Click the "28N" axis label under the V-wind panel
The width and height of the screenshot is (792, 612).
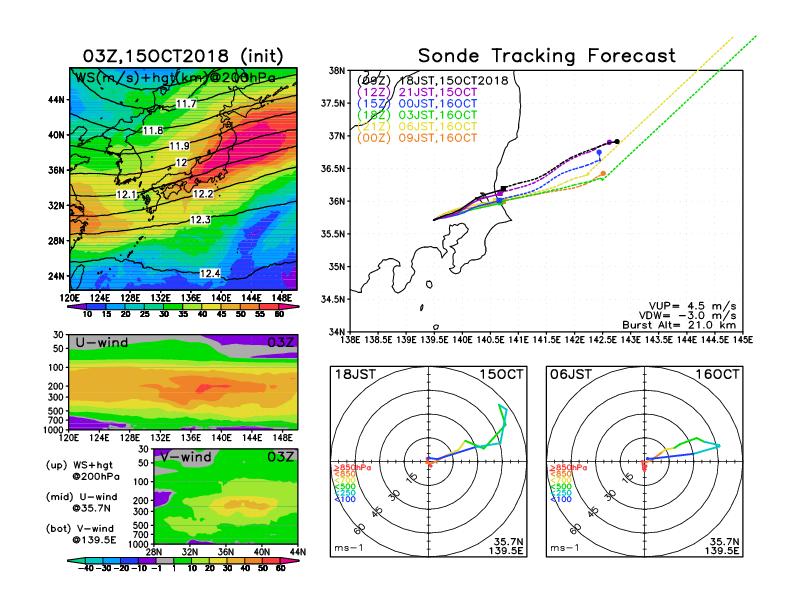154,551
